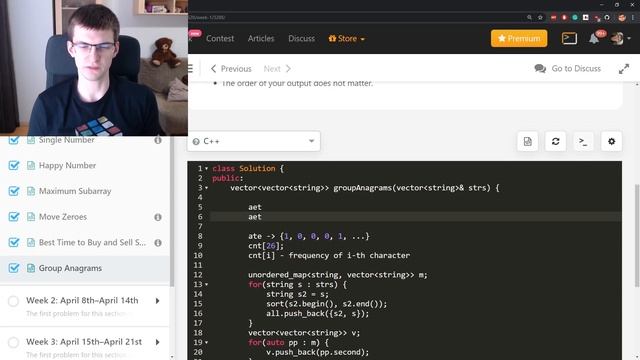Image resolution: width=640 pixels, height=360 pixels.
Task: Place cursor on line 6 after 'aet'
Action: 262,217
